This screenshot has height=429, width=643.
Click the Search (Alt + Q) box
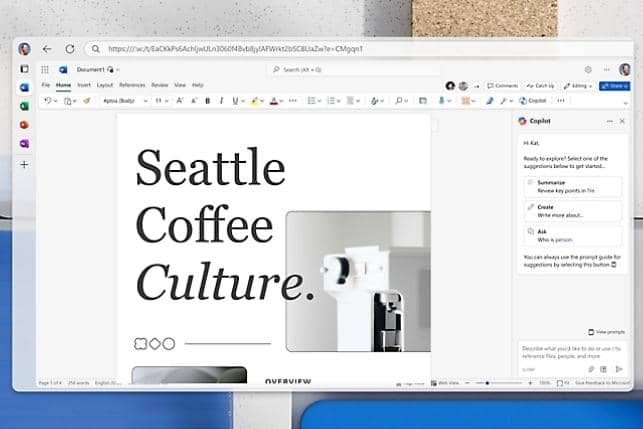[x=356, y=70]
